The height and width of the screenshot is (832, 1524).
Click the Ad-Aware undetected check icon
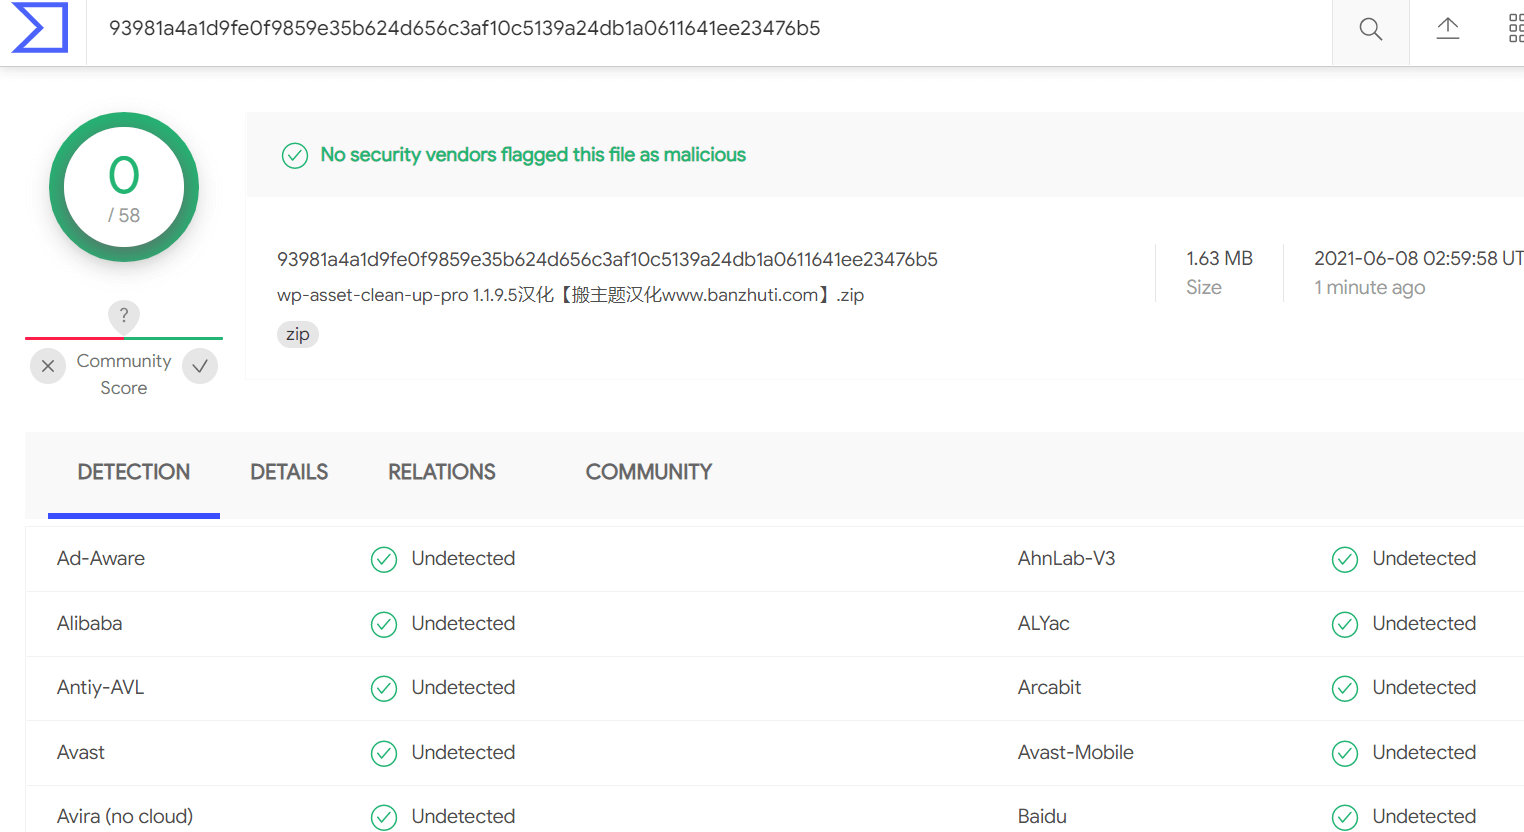[384, 559]
